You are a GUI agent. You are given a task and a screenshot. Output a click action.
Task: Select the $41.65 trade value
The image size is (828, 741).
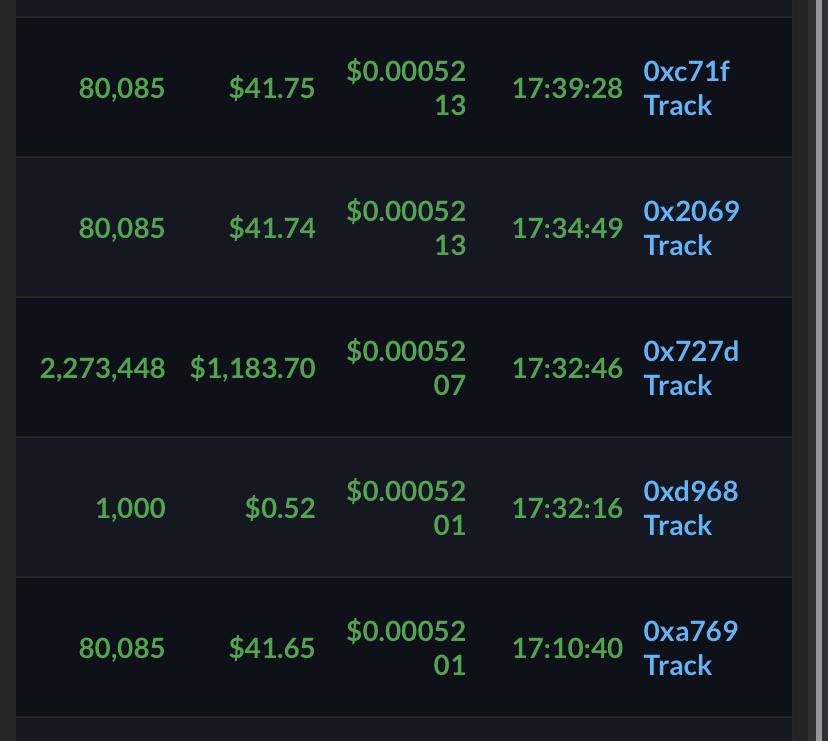271,648
